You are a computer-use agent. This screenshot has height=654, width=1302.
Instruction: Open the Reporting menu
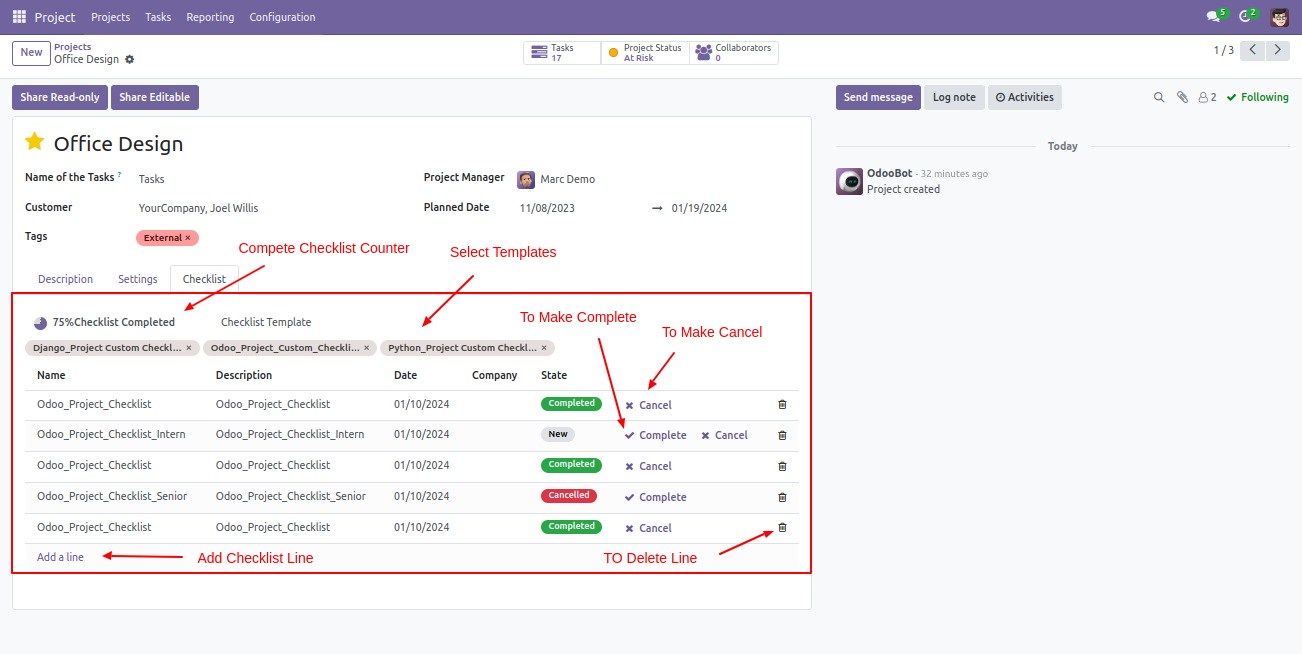tap(210, 17)
